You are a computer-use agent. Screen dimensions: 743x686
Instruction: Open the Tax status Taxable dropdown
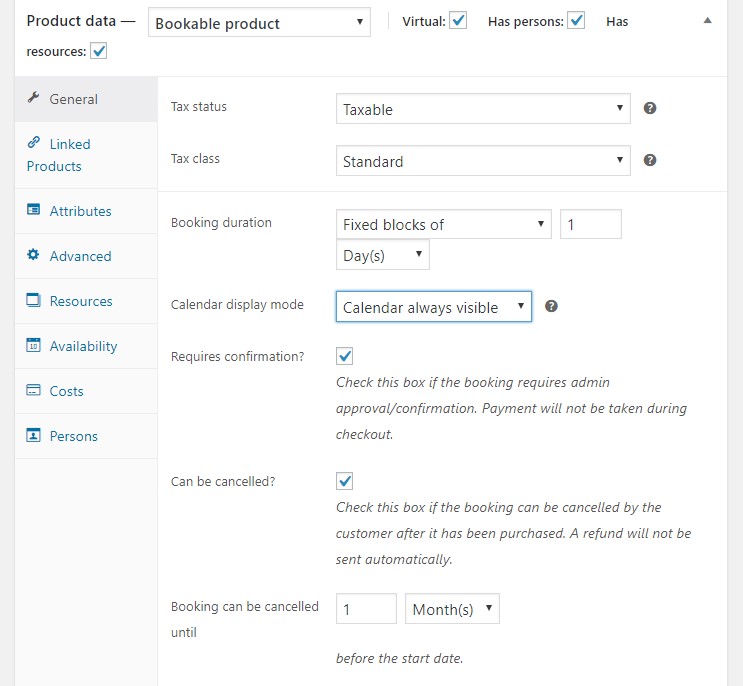click(483, 109)
